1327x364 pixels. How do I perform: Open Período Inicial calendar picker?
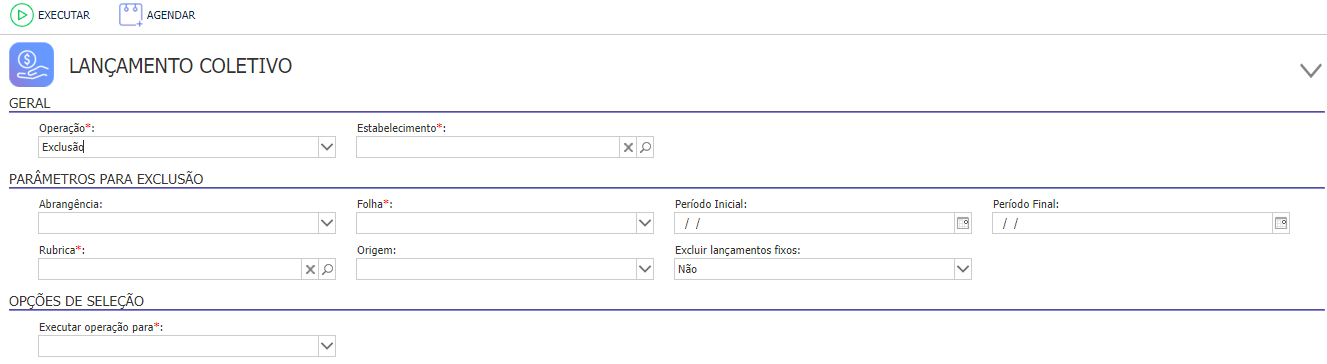[x=963, y=223]
